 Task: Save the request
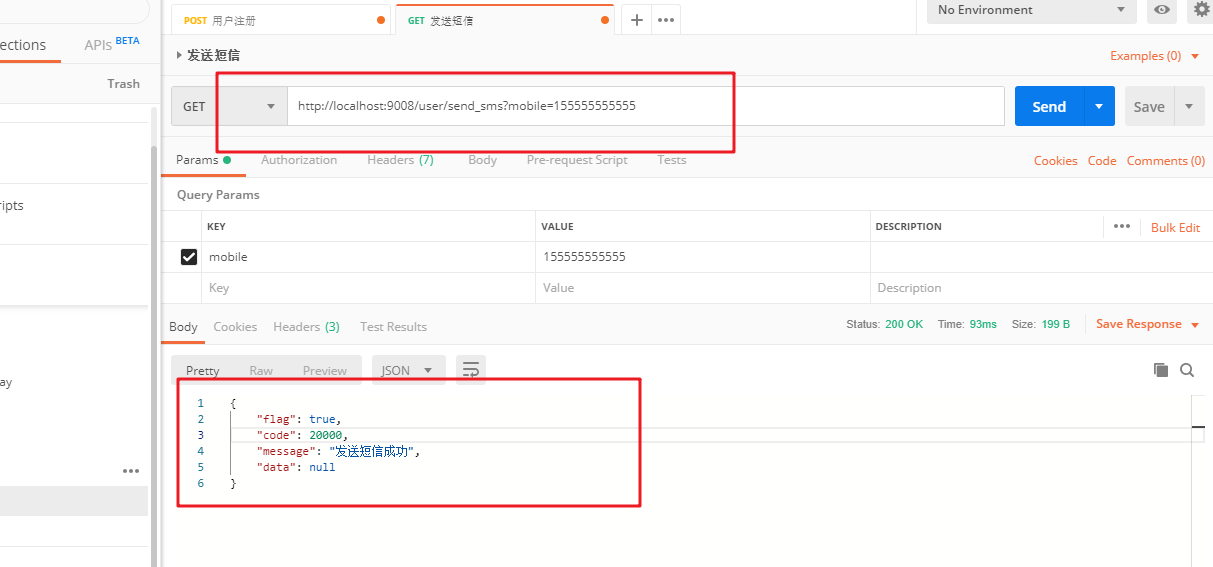[1149, 106]
